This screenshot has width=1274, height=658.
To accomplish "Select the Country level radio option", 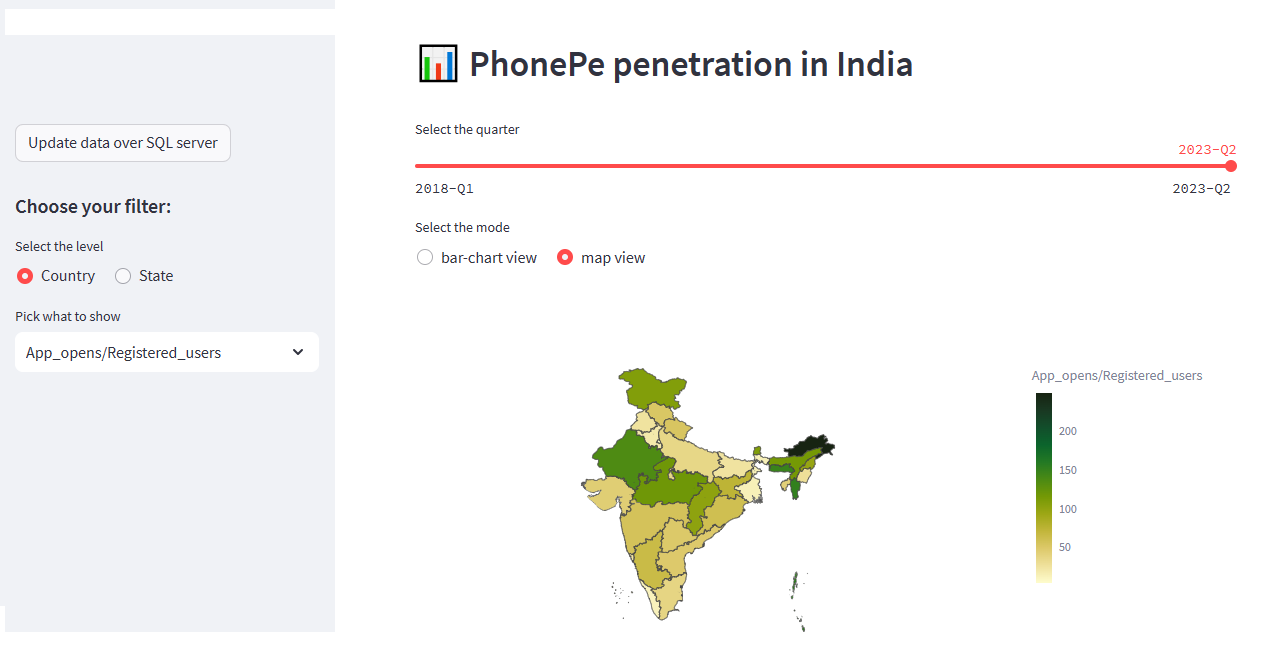I will click(x=25, y=276).
